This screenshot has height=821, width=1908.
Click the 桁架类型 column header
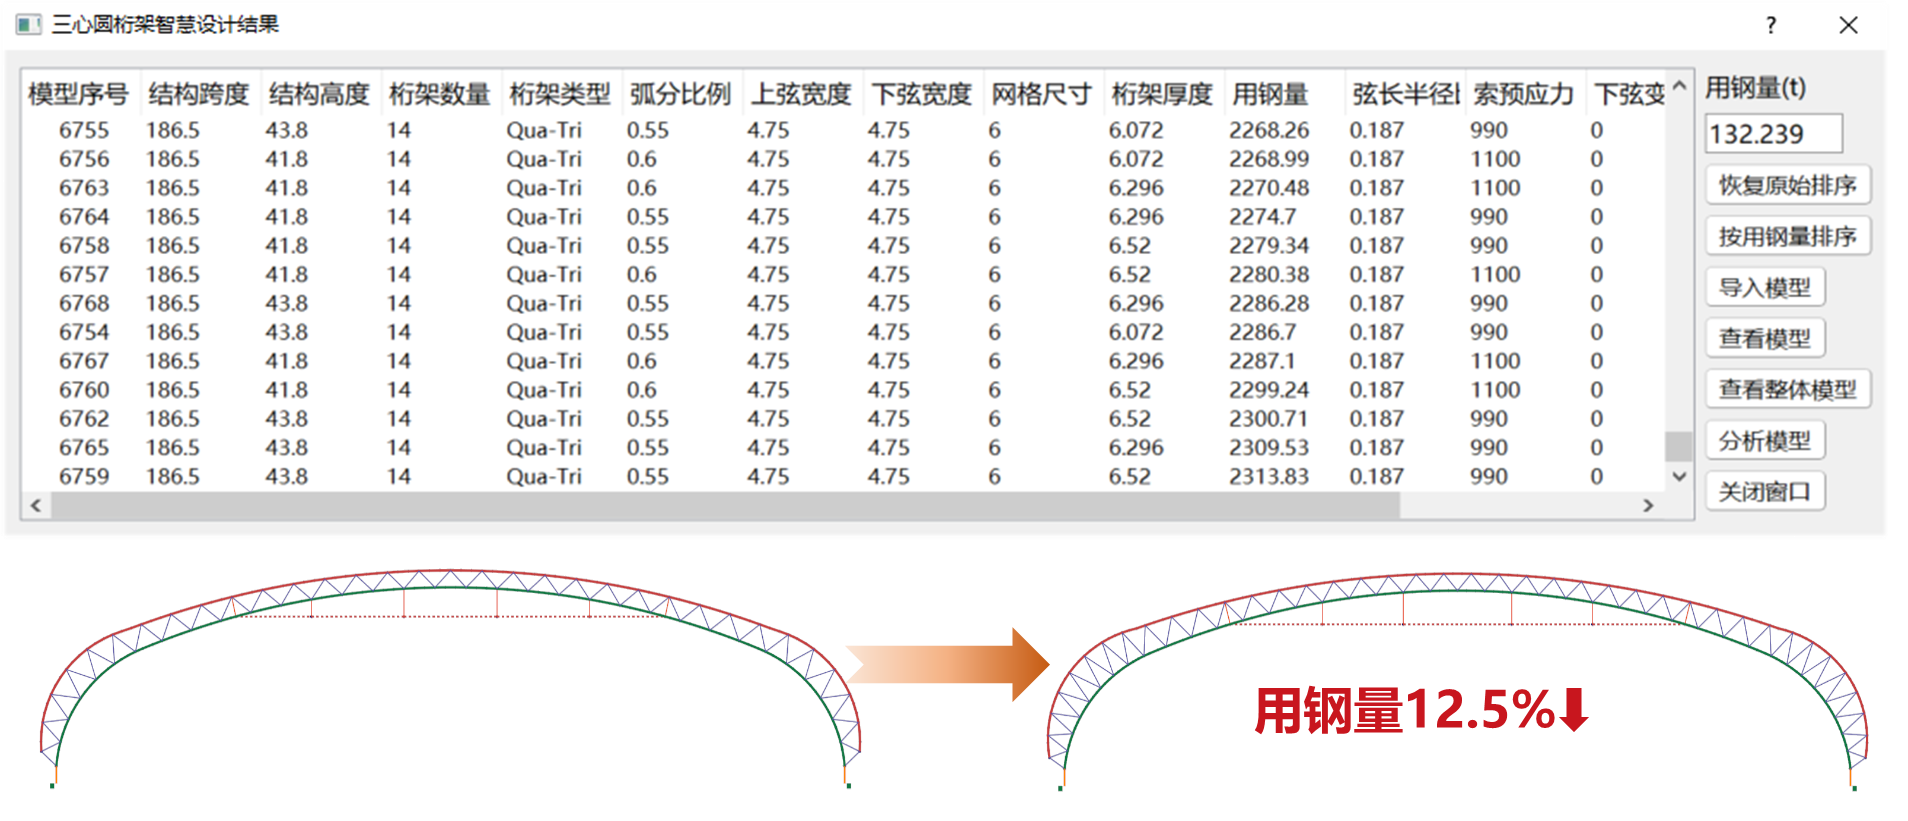(559, 95)
